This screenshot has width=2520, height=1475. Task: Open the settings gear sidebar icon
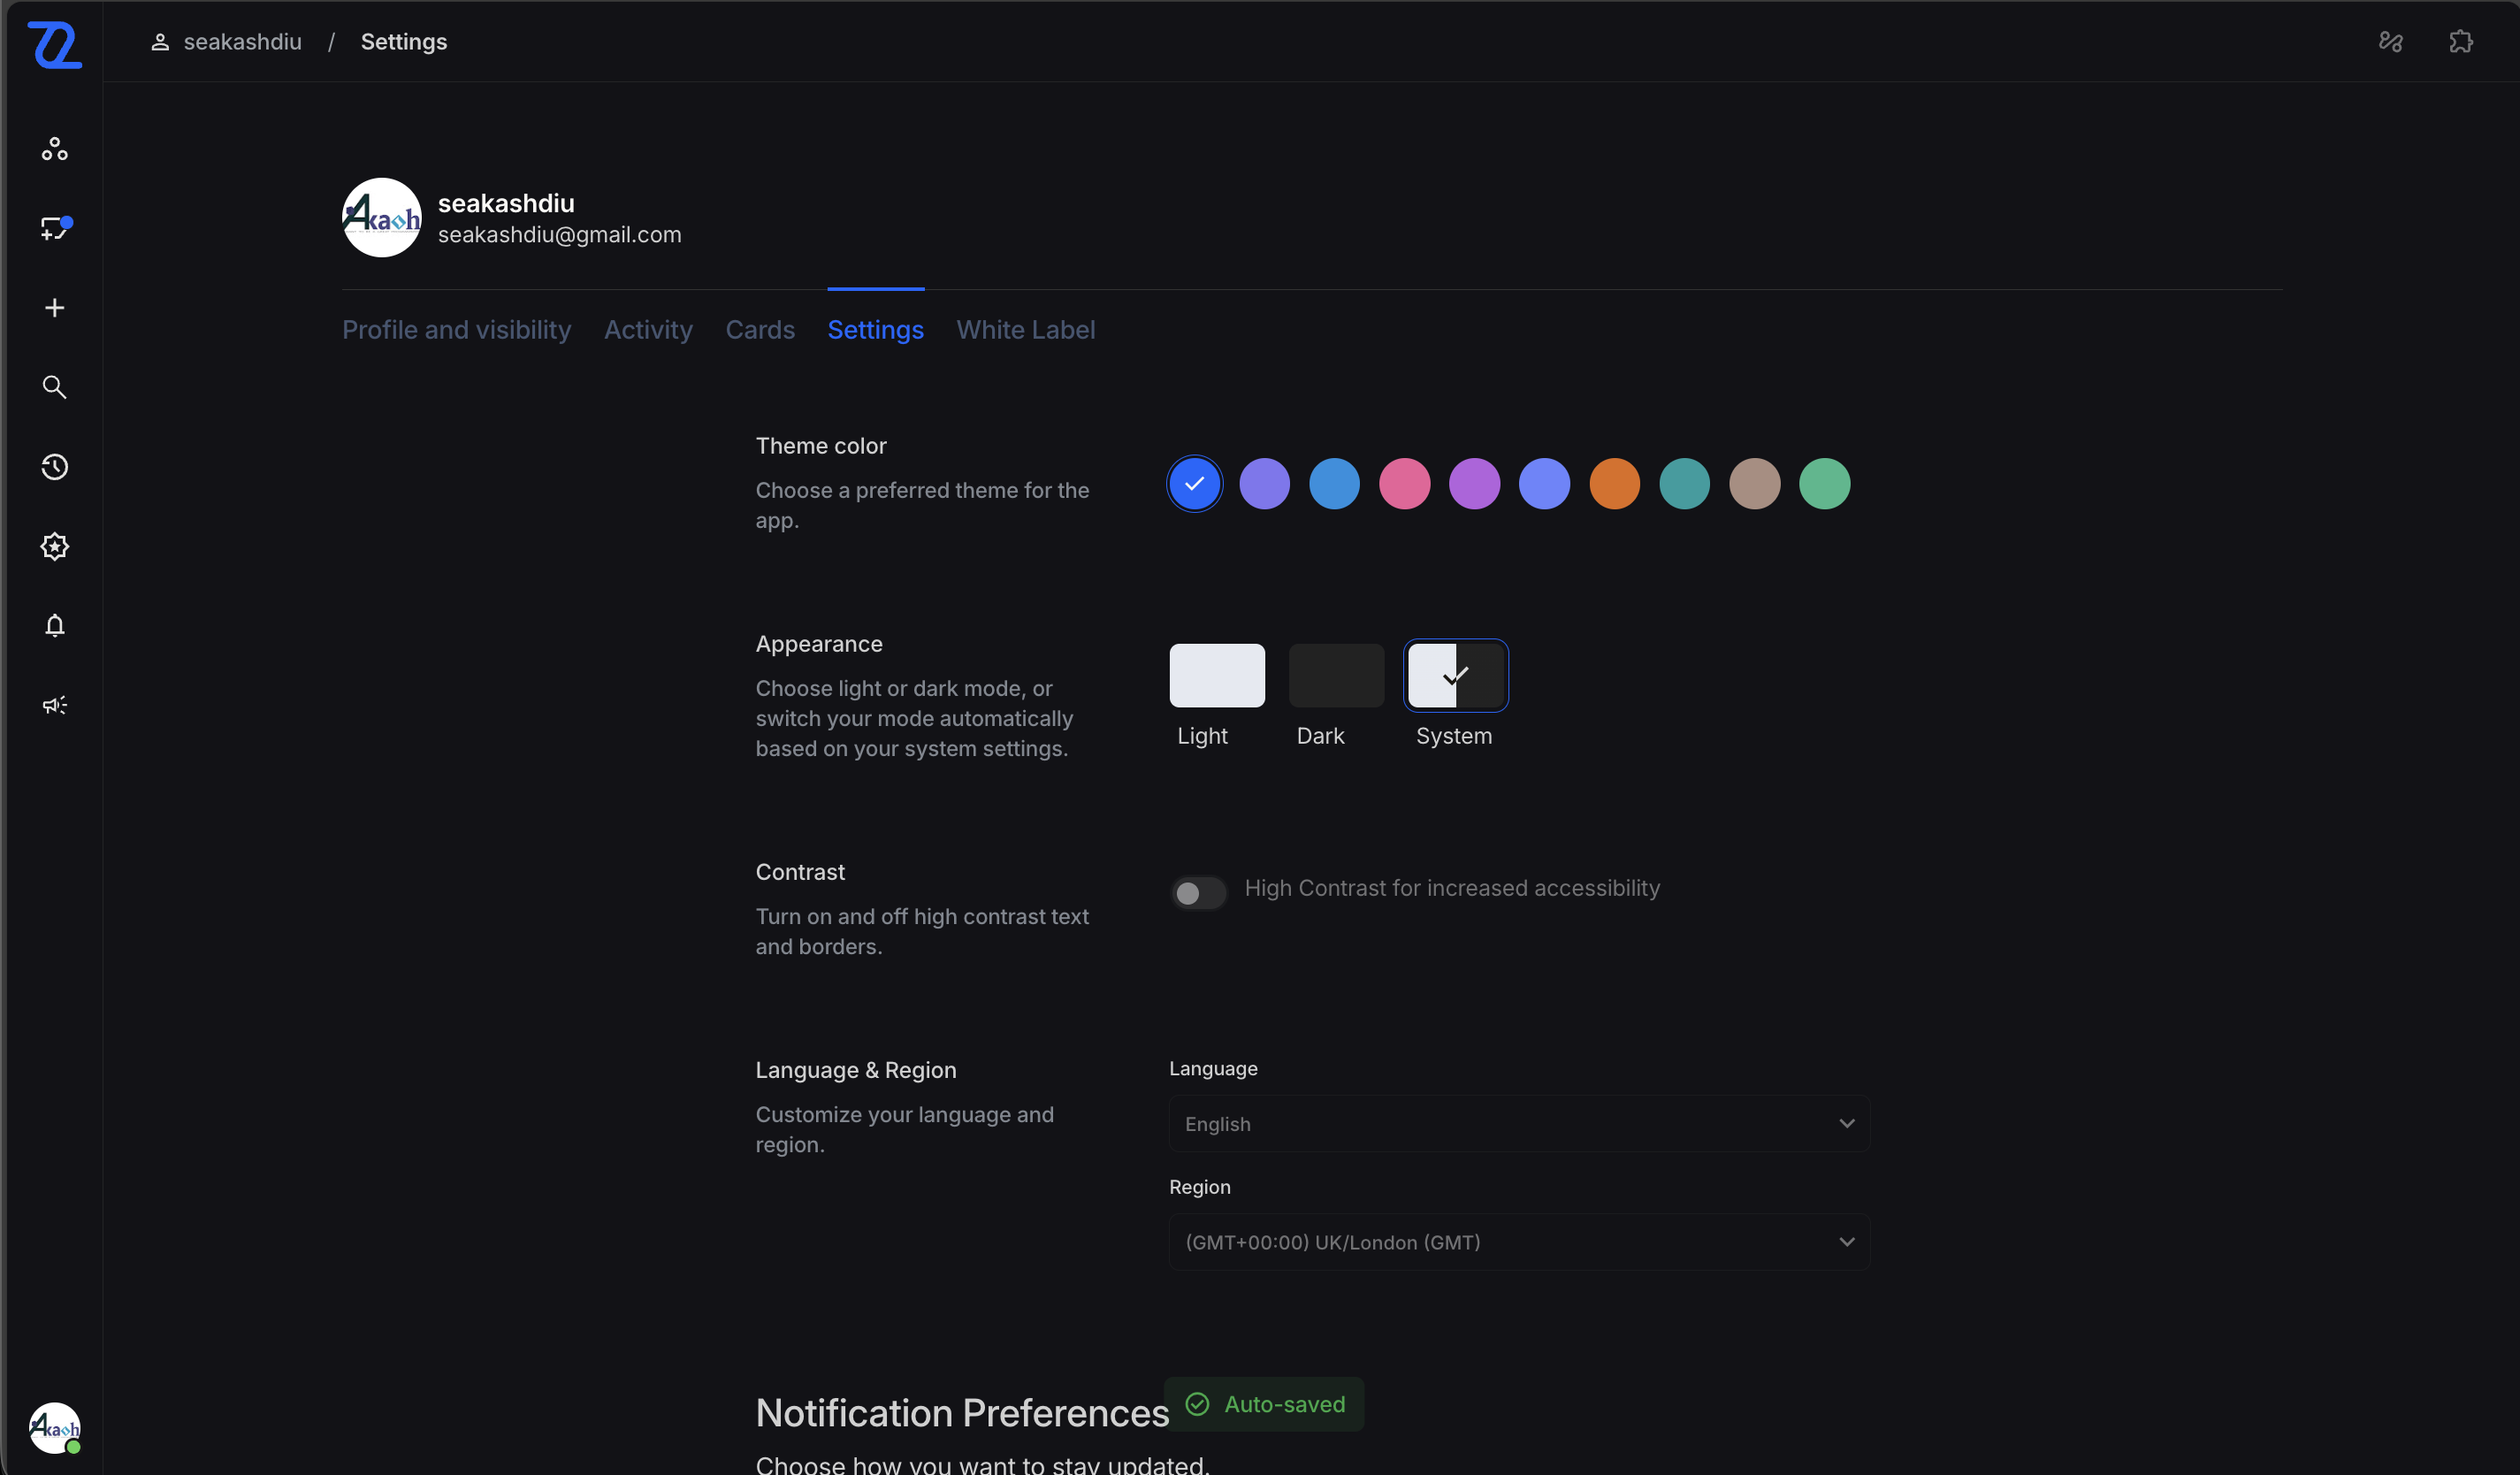pos(54,546)
